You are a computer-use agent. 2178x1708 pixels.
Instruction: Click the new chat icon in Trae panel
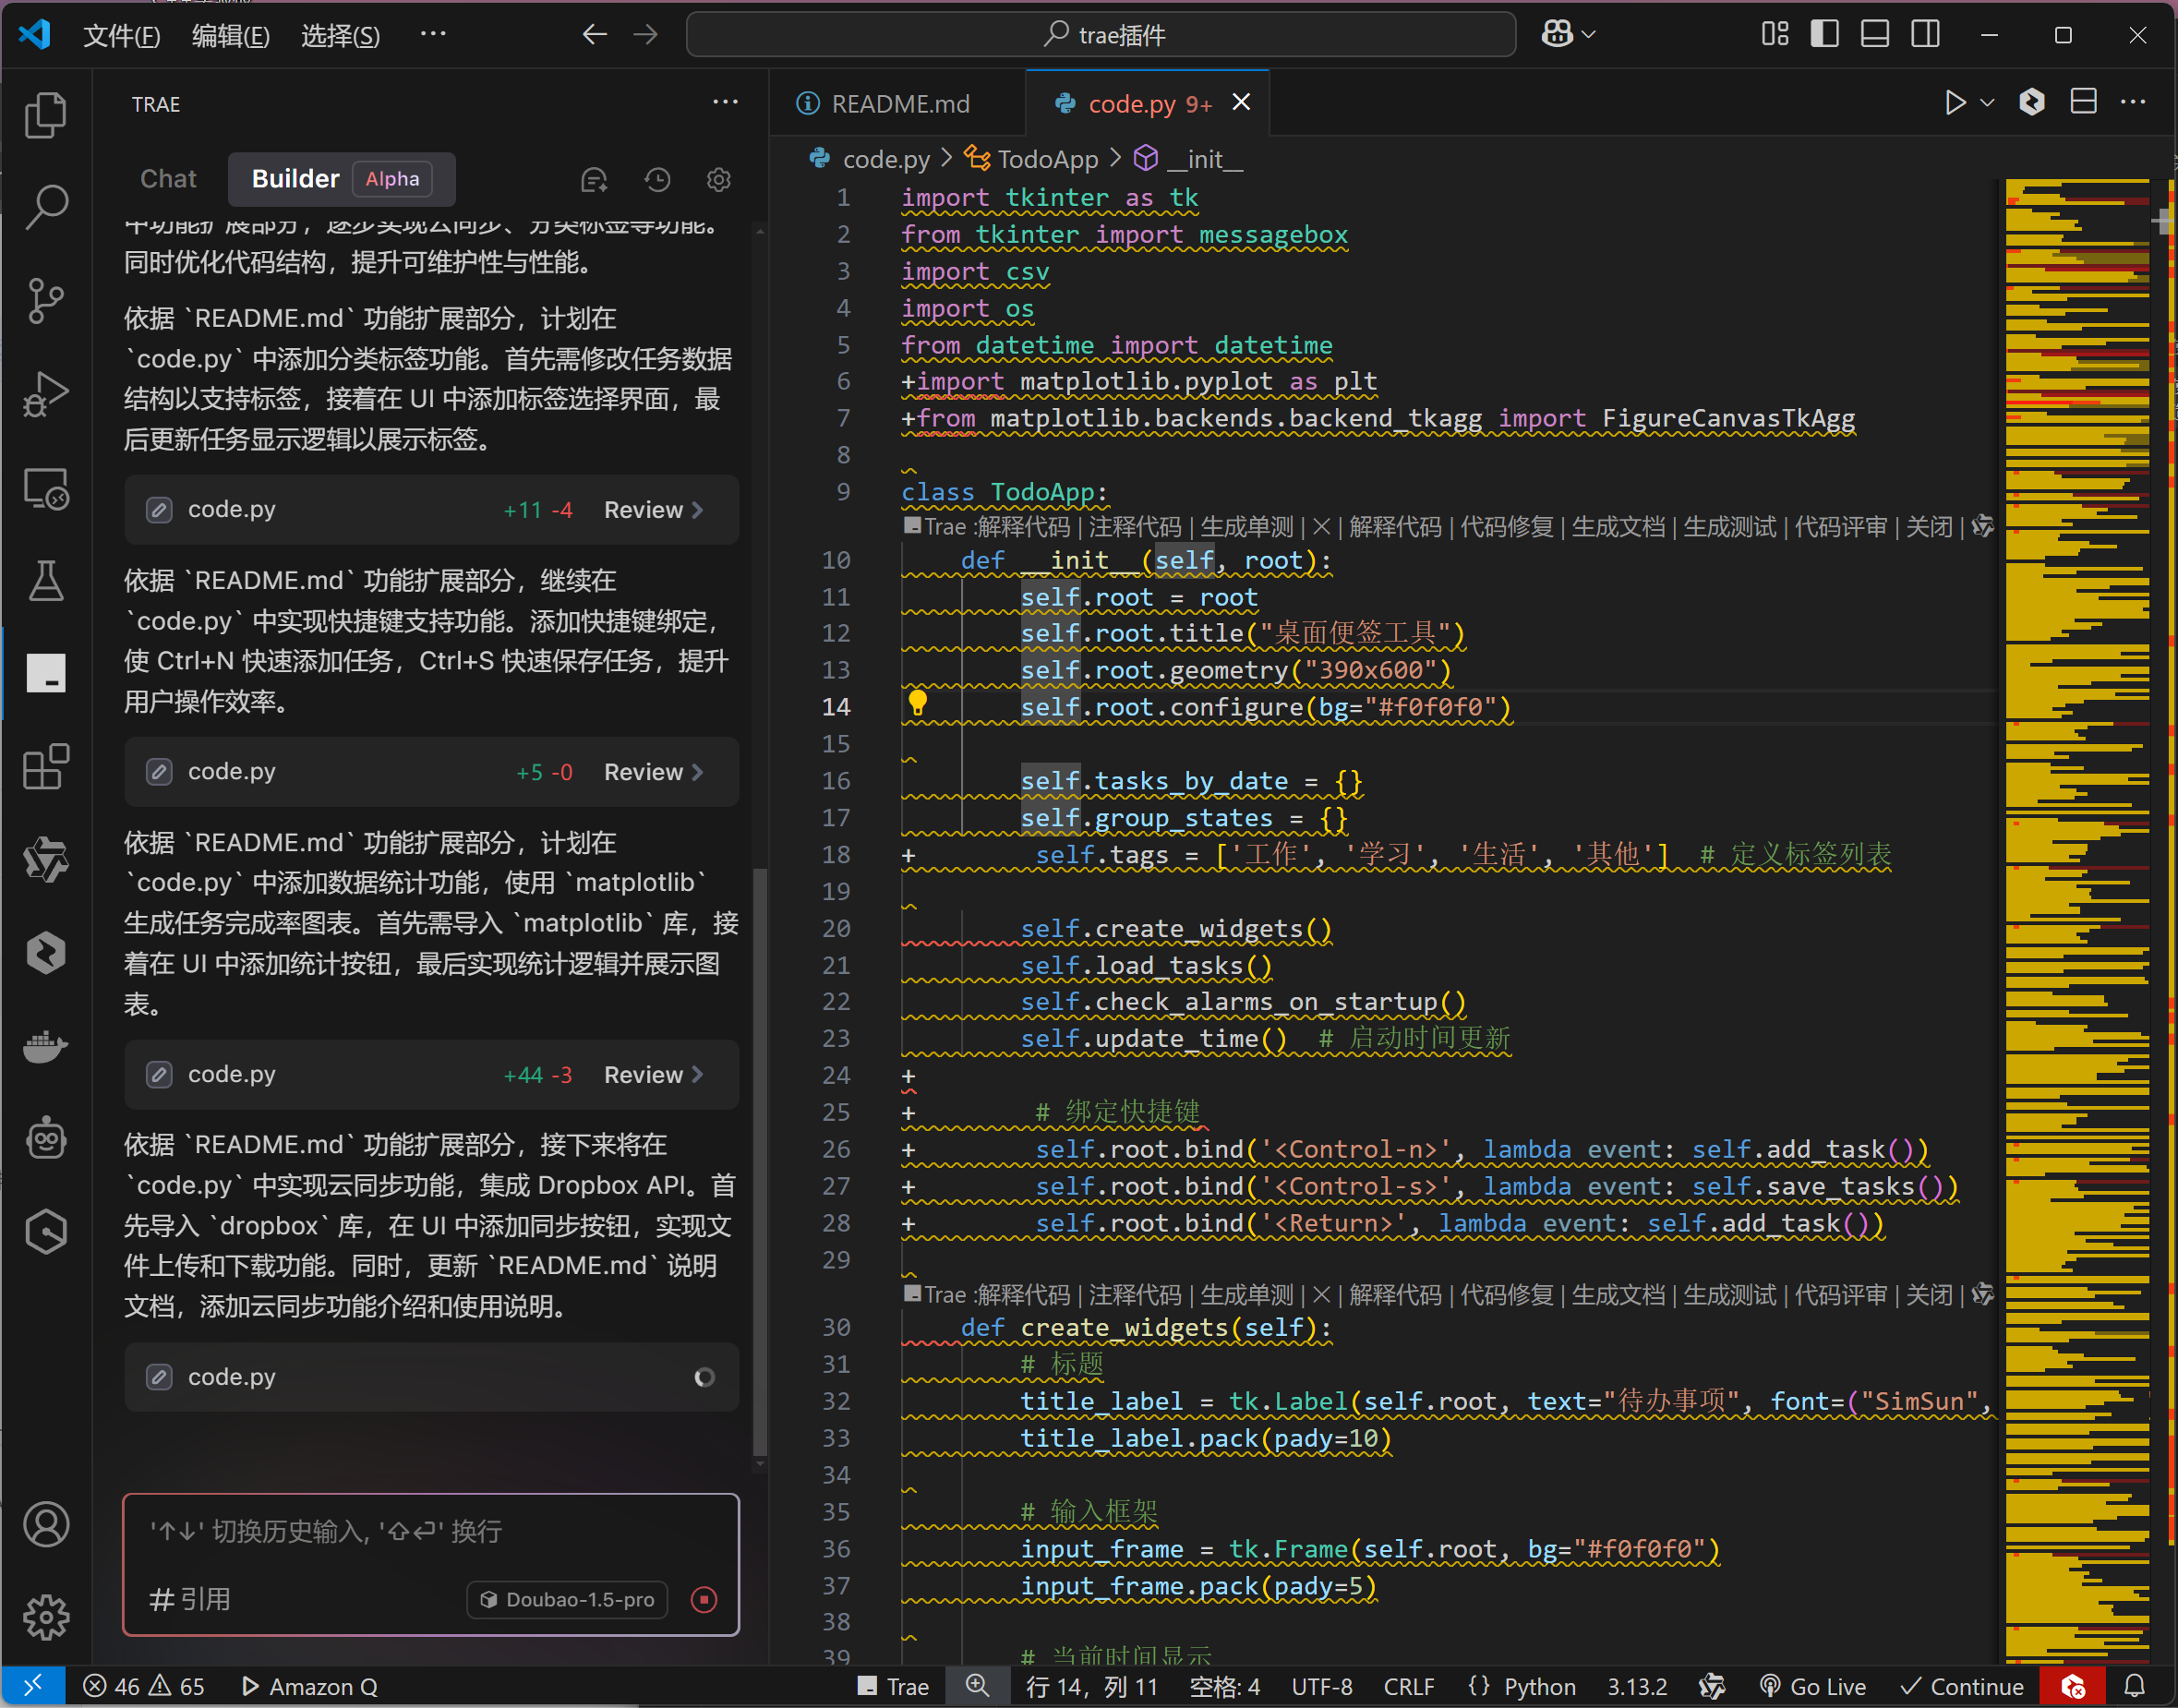[594, 179]
